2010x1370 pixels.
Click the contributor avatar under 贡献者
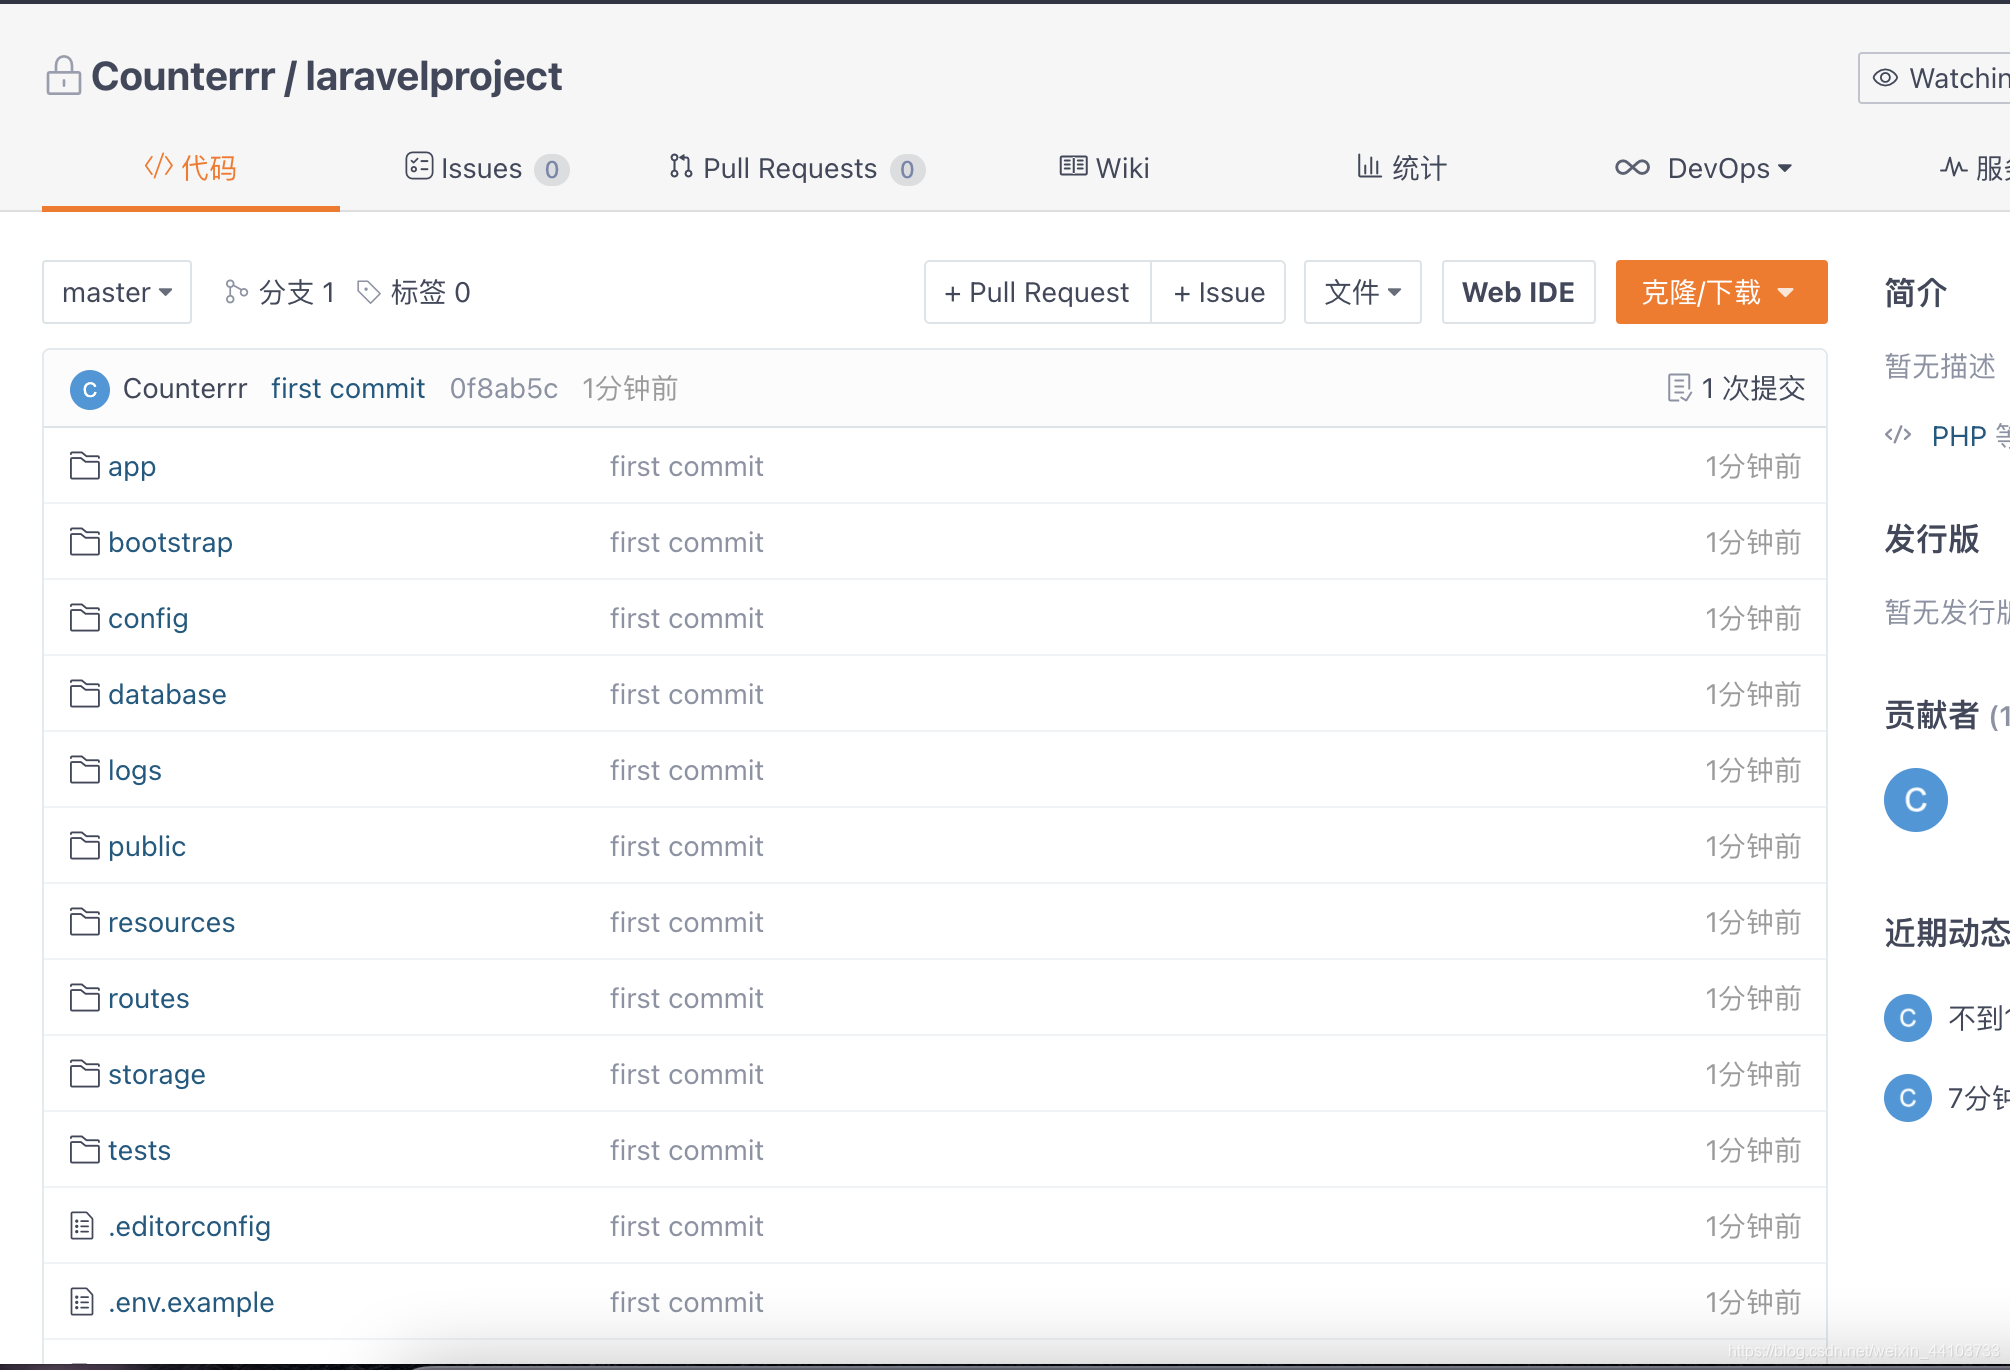coord(1916,800)
